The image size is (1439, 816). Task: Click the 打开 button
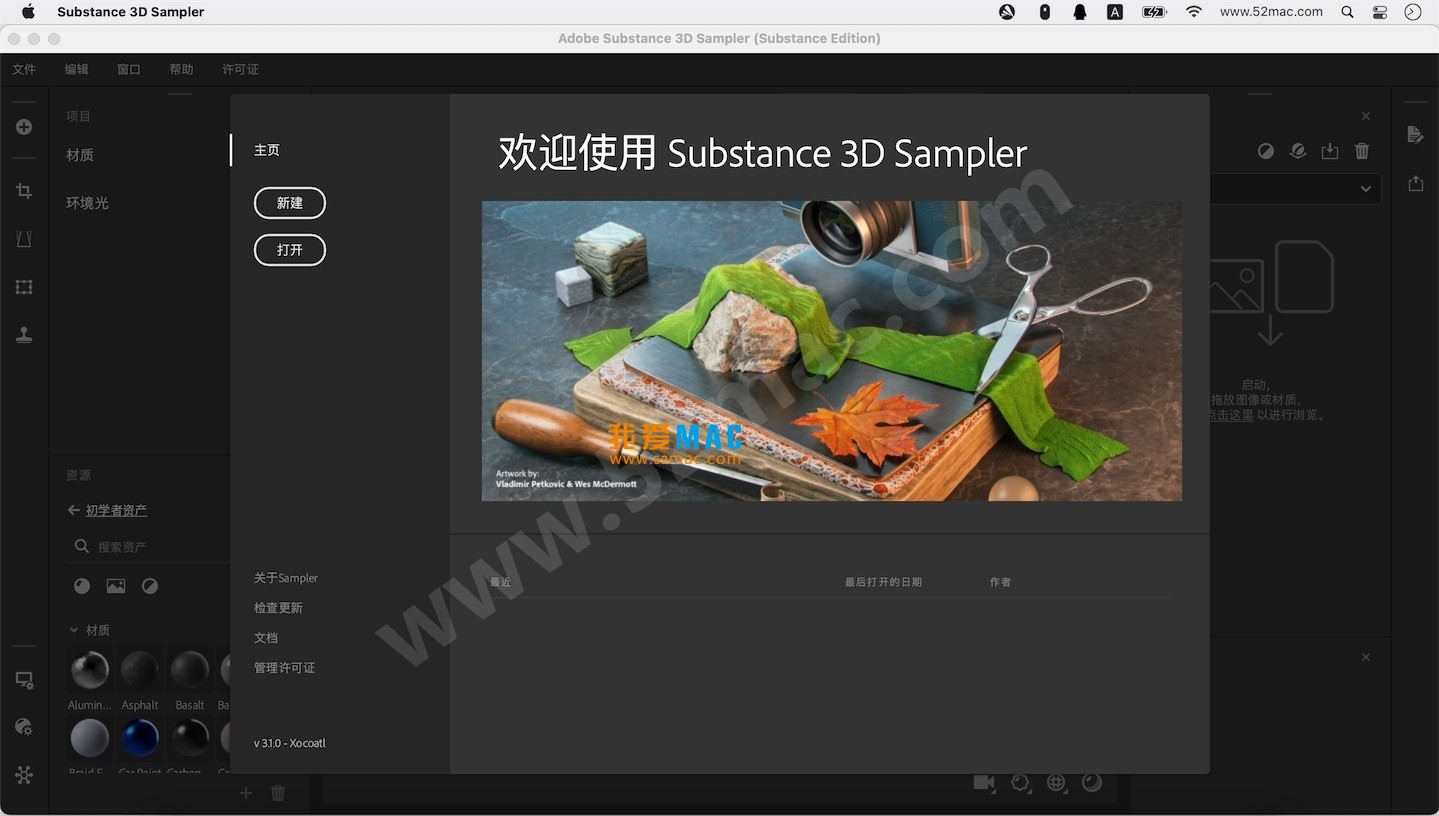[x=290, y=250]
